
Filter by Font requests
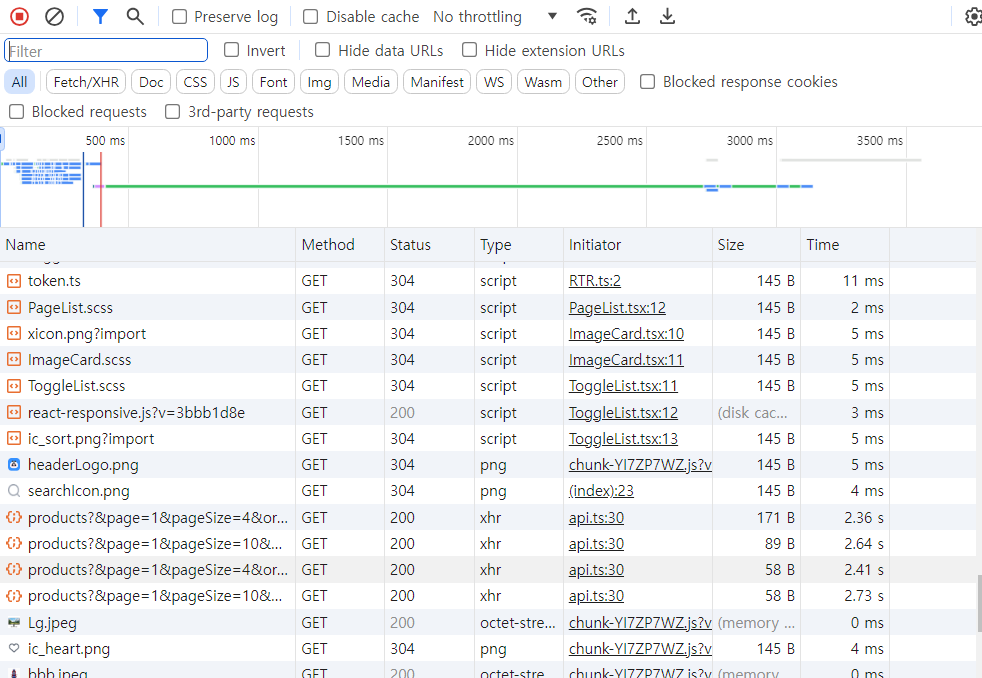pyautogui.click(x=273, y=82)
